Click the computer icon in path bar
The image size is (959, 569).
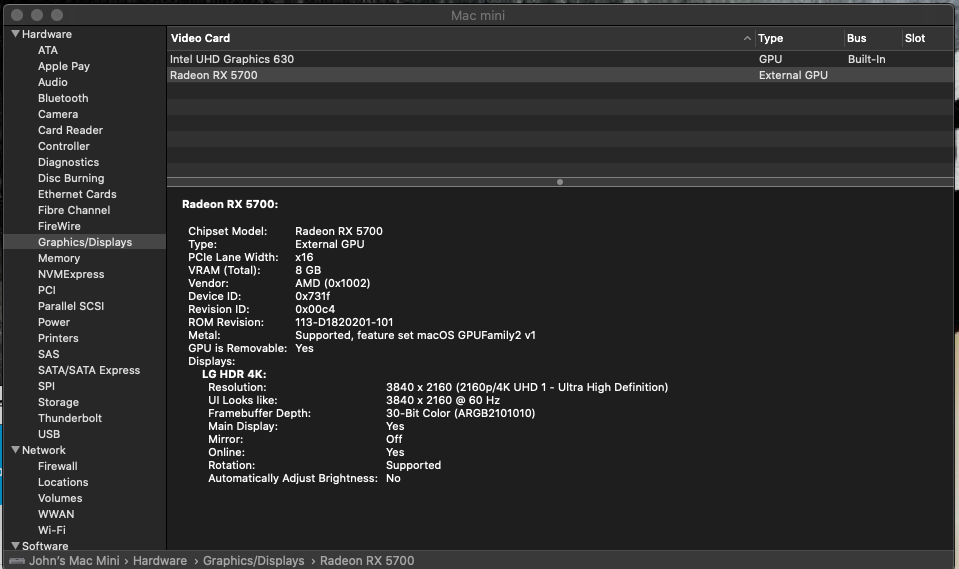(17, 560)
